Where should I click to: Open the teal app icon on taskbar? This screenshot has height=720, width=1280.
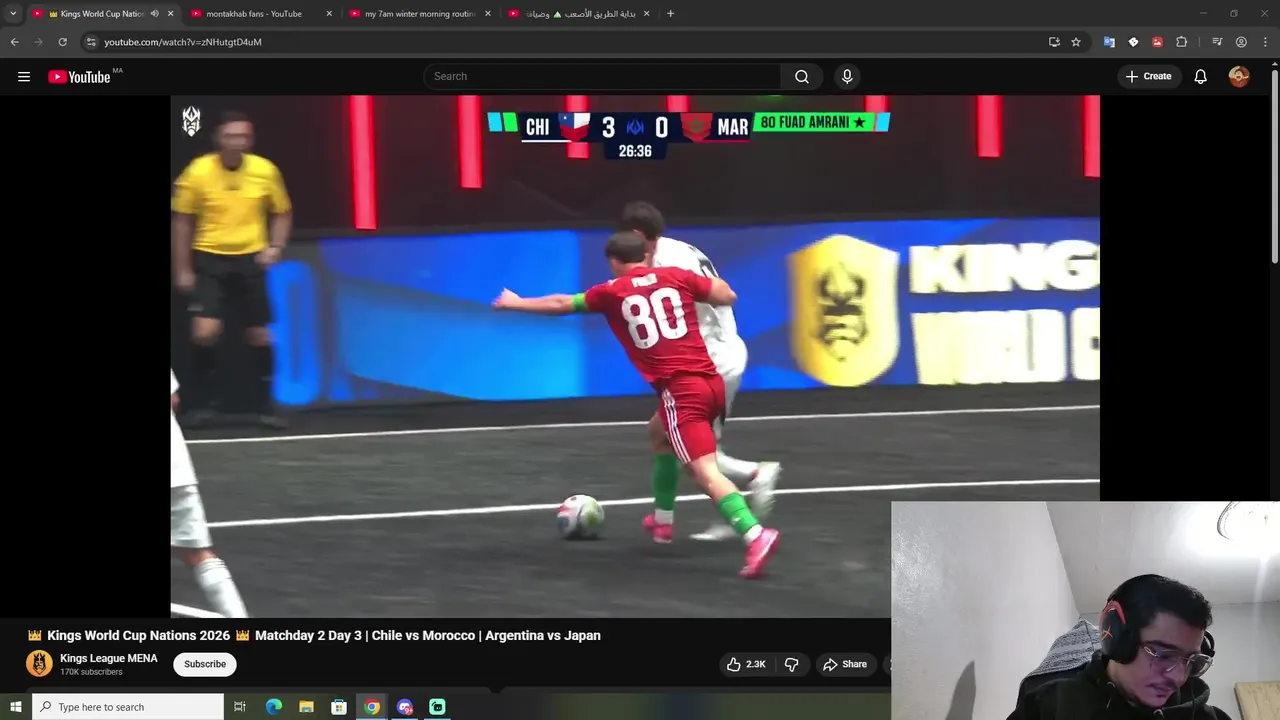click(x=437, y=707)
